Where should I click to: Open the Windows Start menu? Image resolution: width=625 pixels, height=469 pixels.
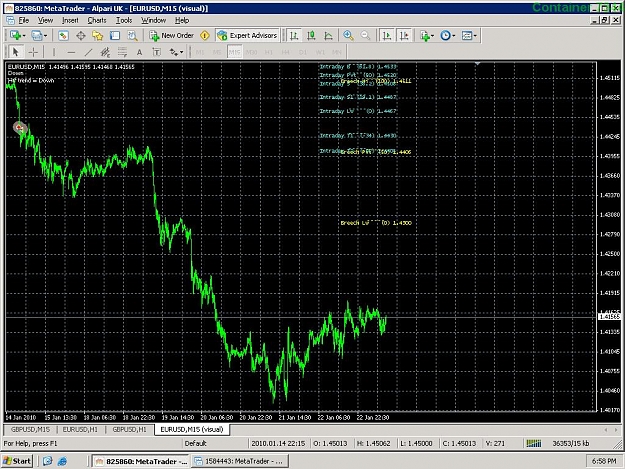coord(17,461)
